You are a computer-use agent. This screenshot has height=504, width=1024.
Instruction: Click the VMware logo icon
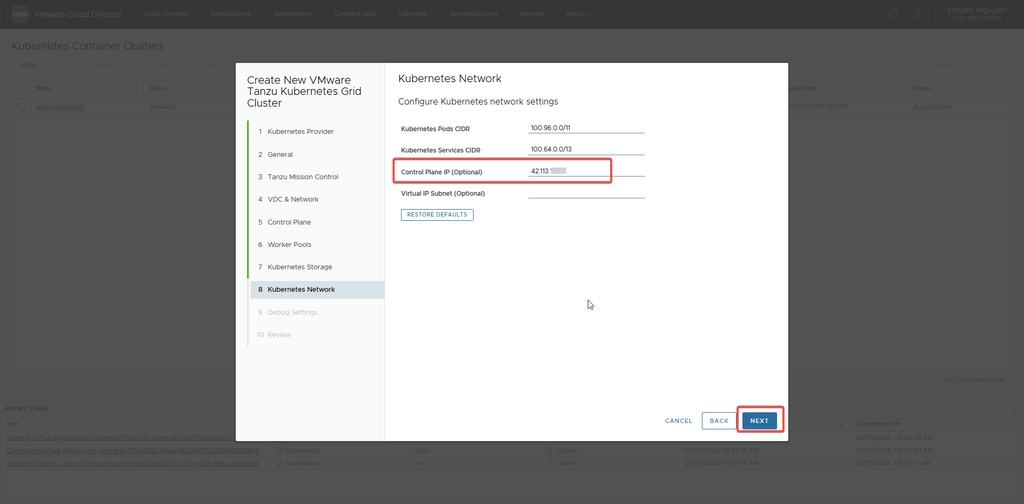18,14
